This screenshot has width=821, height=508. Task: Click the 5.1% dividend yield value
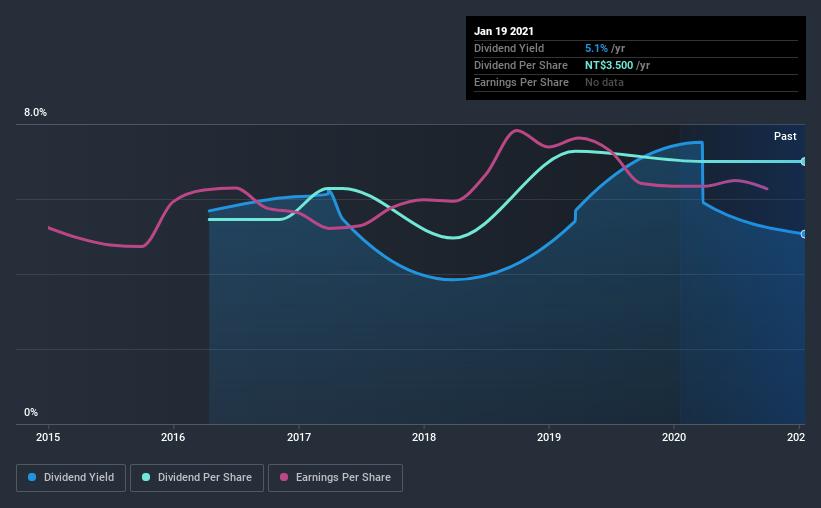click(596, 48)
